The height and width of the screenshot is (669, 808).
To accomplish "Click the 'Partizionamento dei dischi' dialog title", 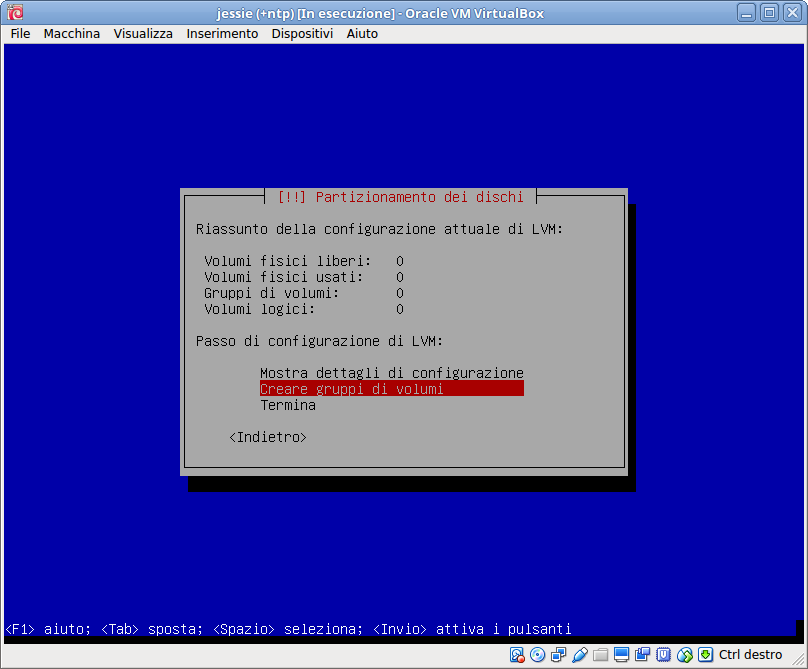I will pyautogui.click(x=400, y=197).
